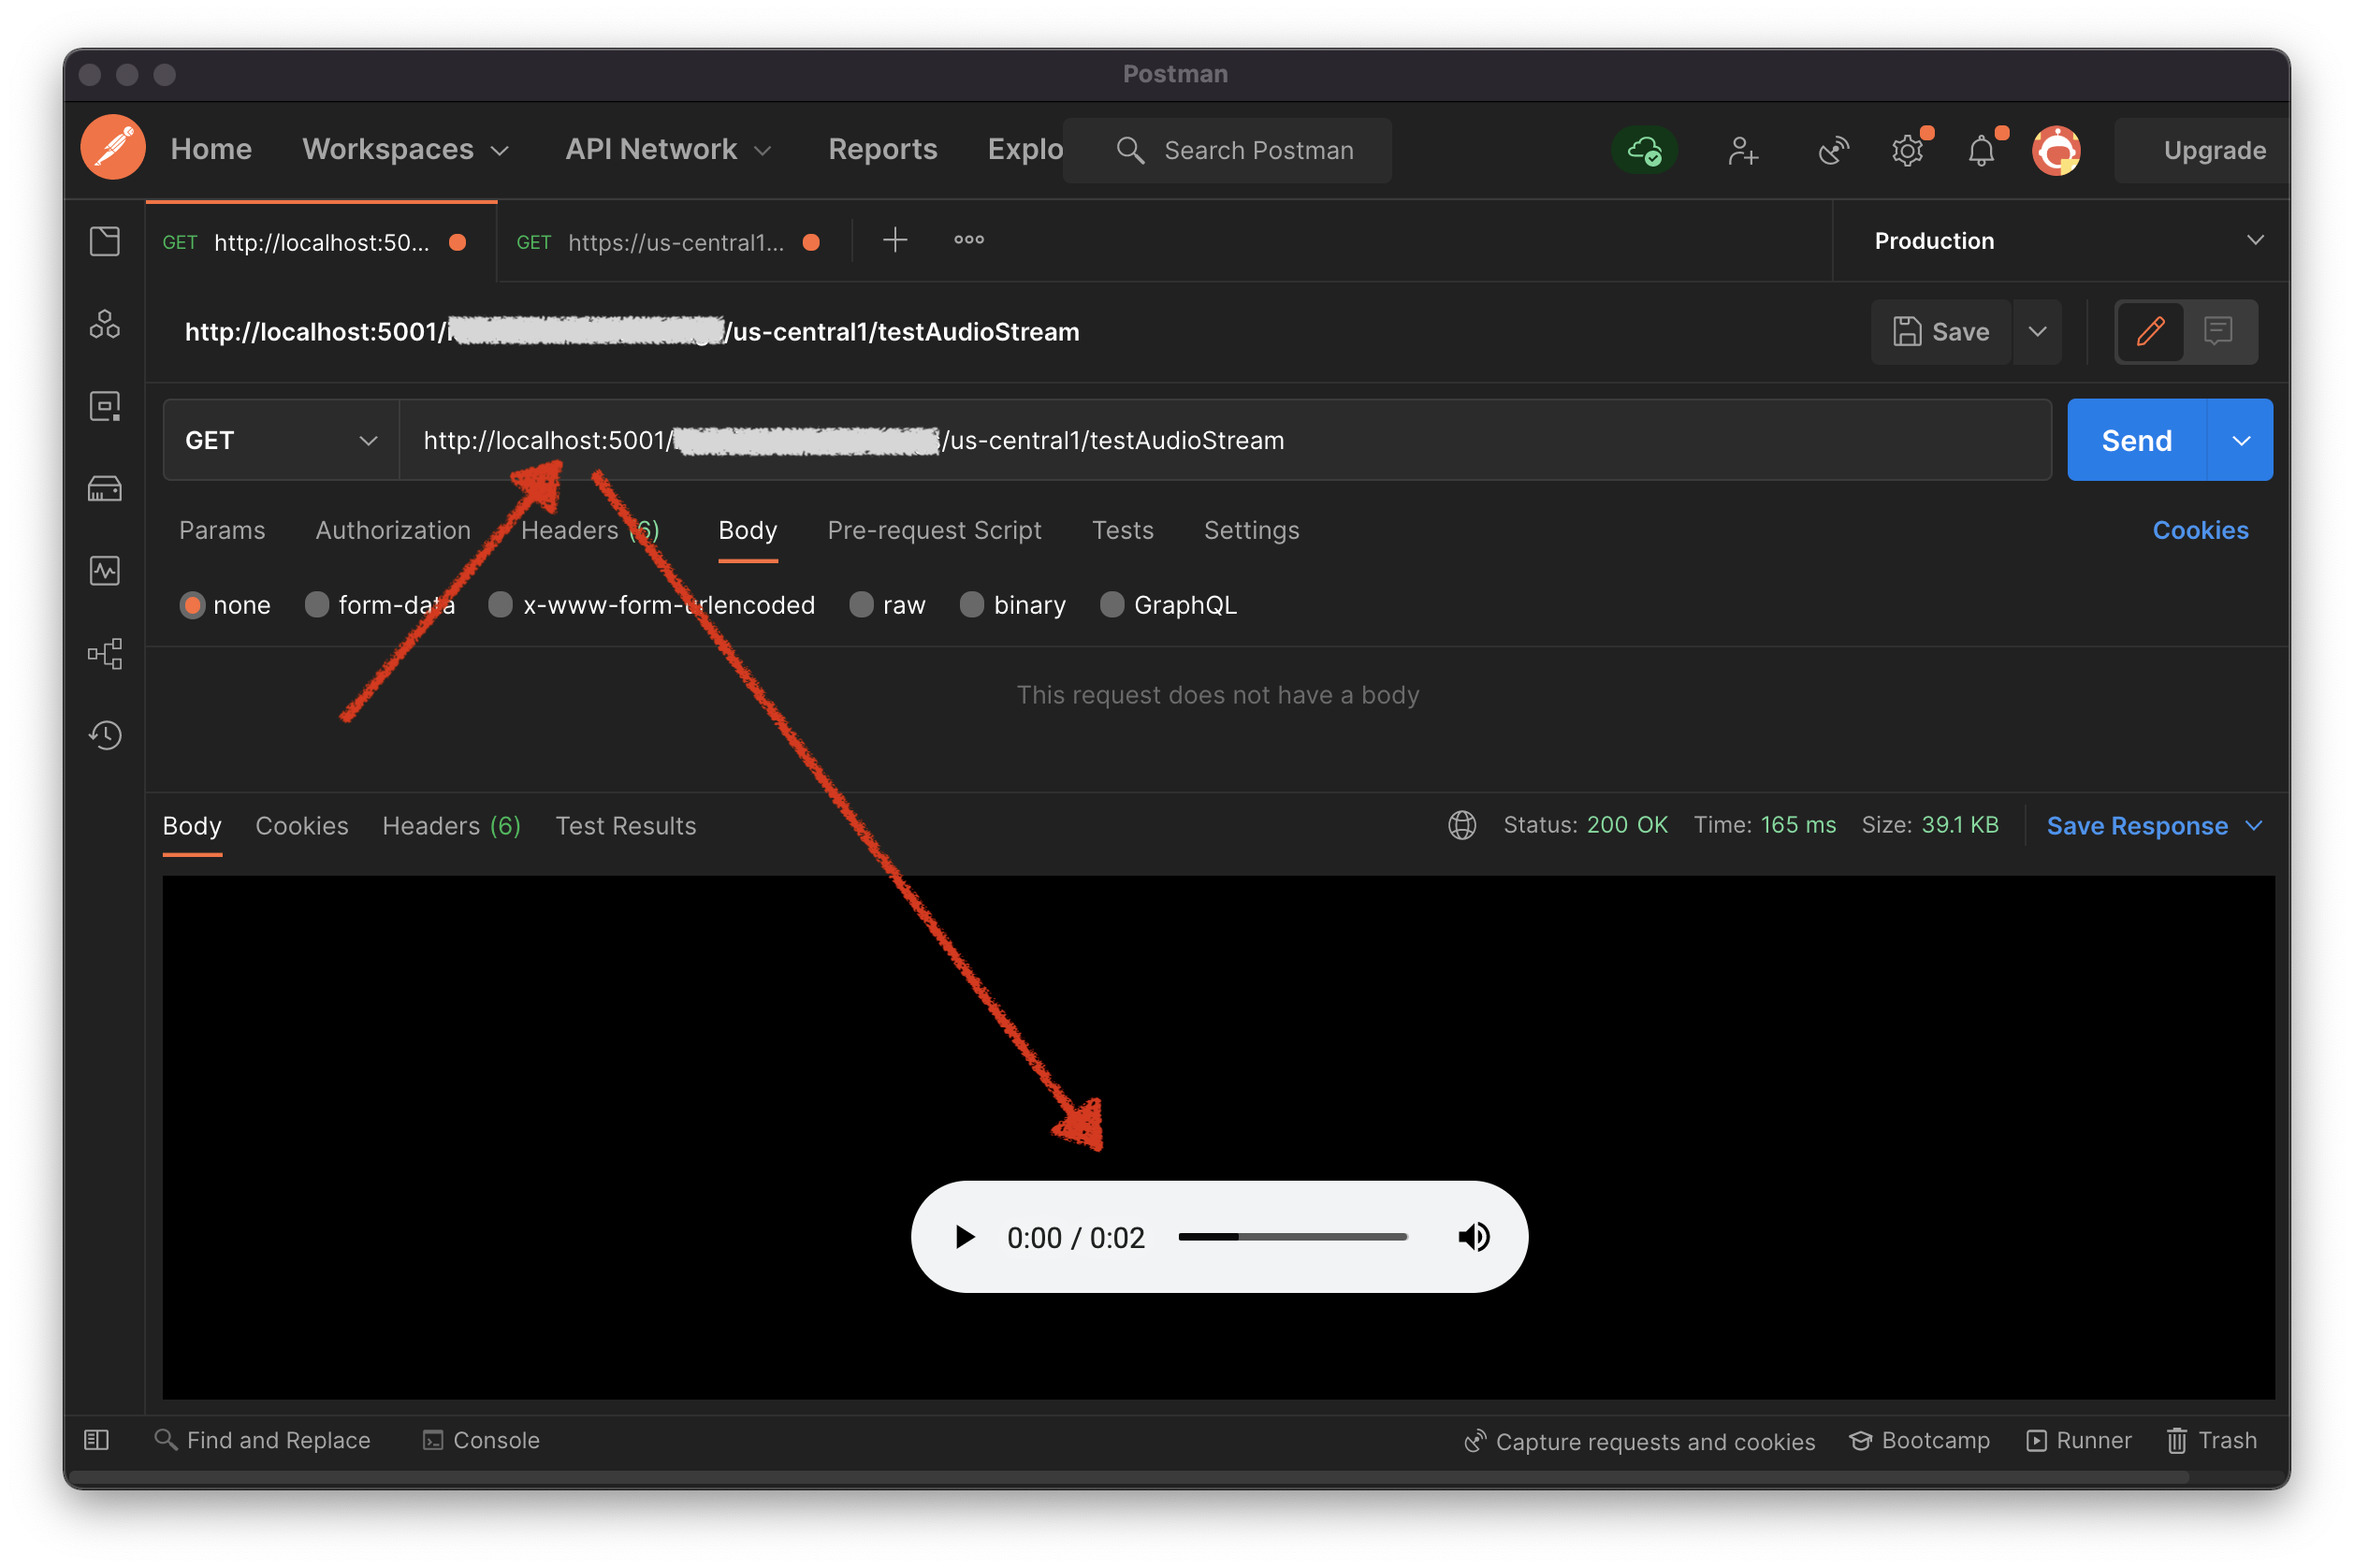Open the Cookies link
The height and width of the screenshot is (1568, 2354).
pyautogui.click(x=2200, y=530)
